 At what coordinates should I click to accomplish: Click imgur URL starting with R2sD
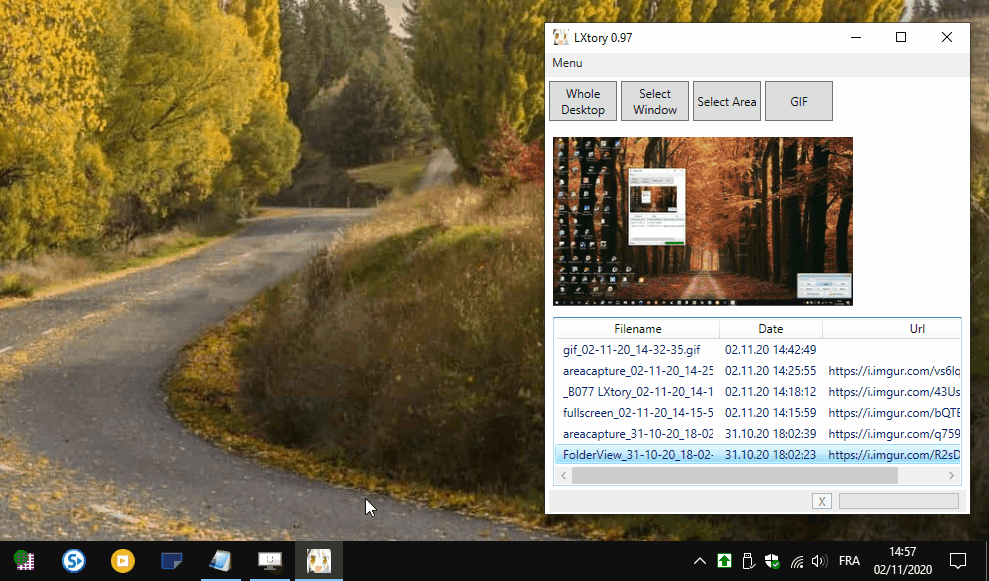click(x=894, y=455)
